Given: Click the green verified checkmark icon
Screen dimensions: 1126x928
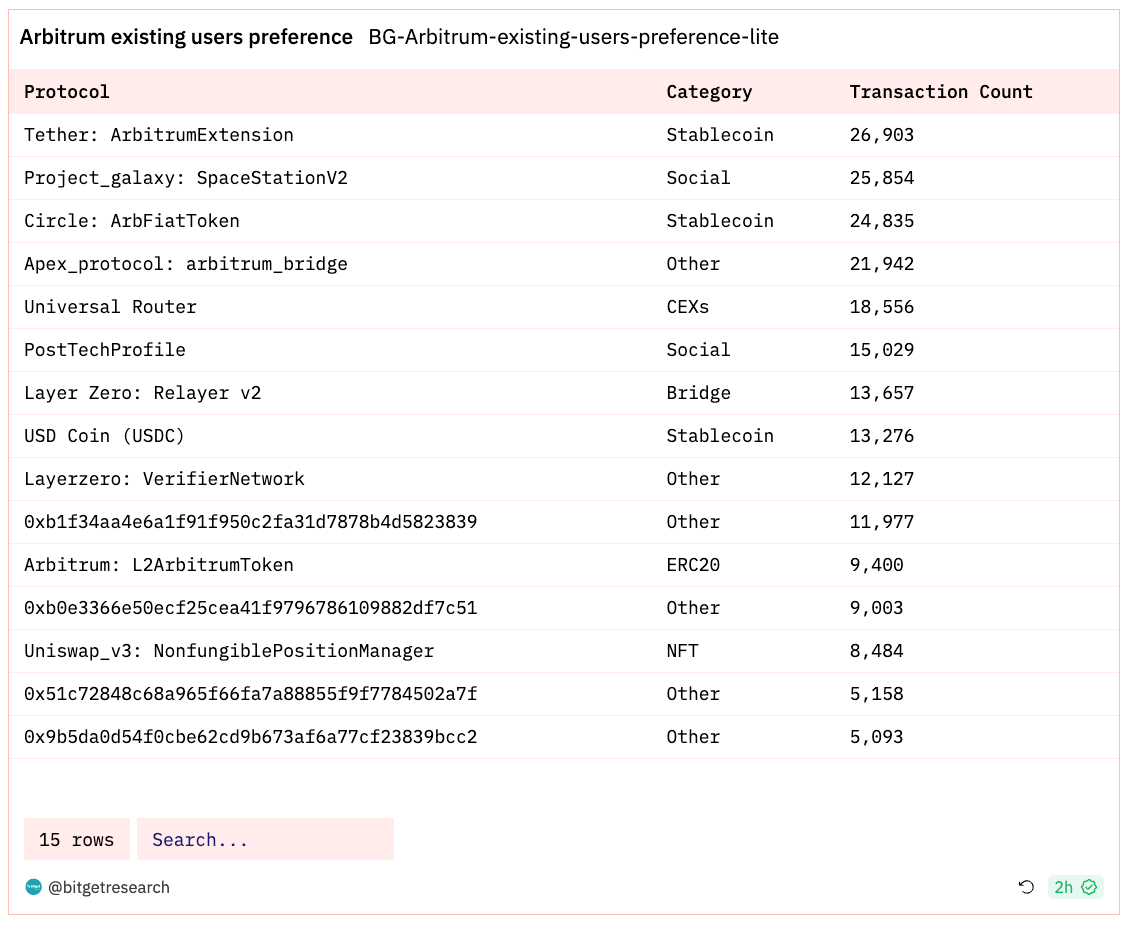Looking at the screenshot, I should [1089, 887].
